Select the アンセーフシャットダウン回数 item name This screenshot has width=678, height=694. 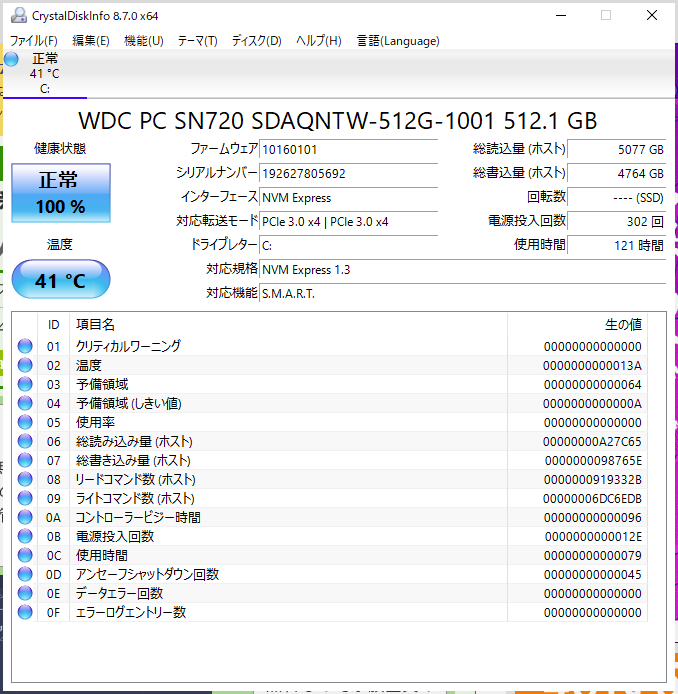click(147, 574)
